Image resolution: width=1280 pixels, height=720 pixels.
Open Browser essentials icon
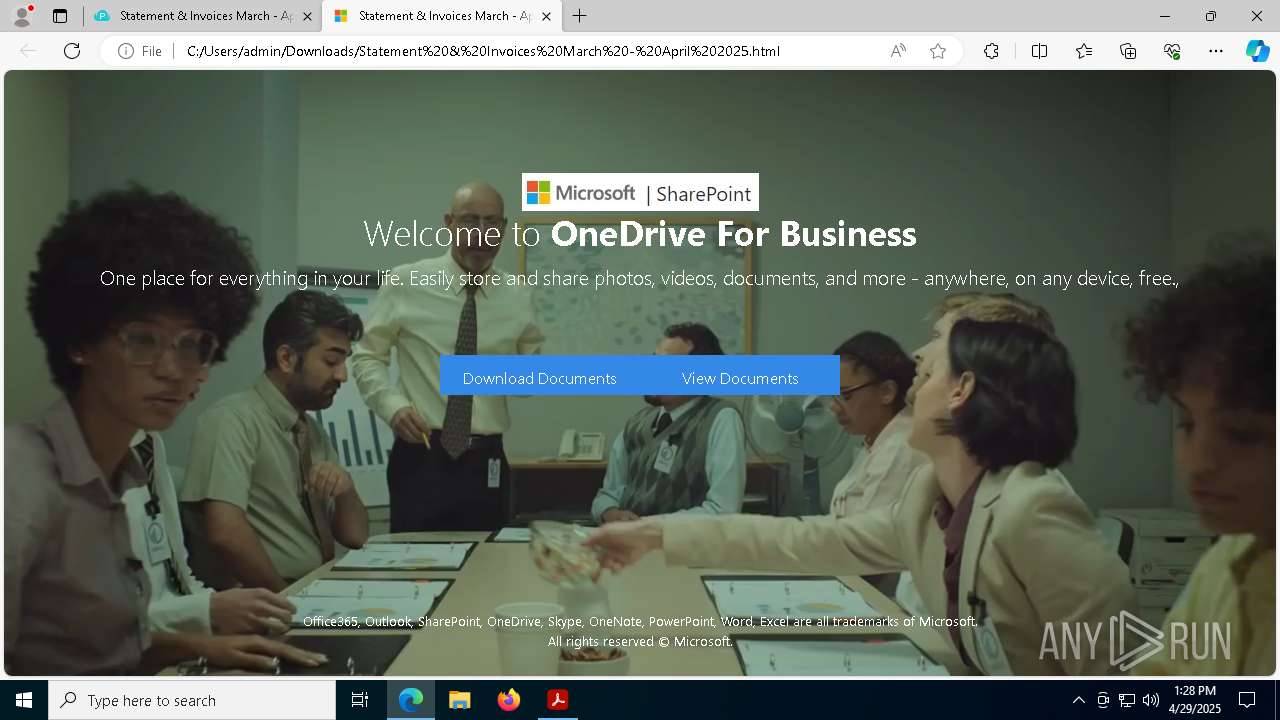point(1172,51)
